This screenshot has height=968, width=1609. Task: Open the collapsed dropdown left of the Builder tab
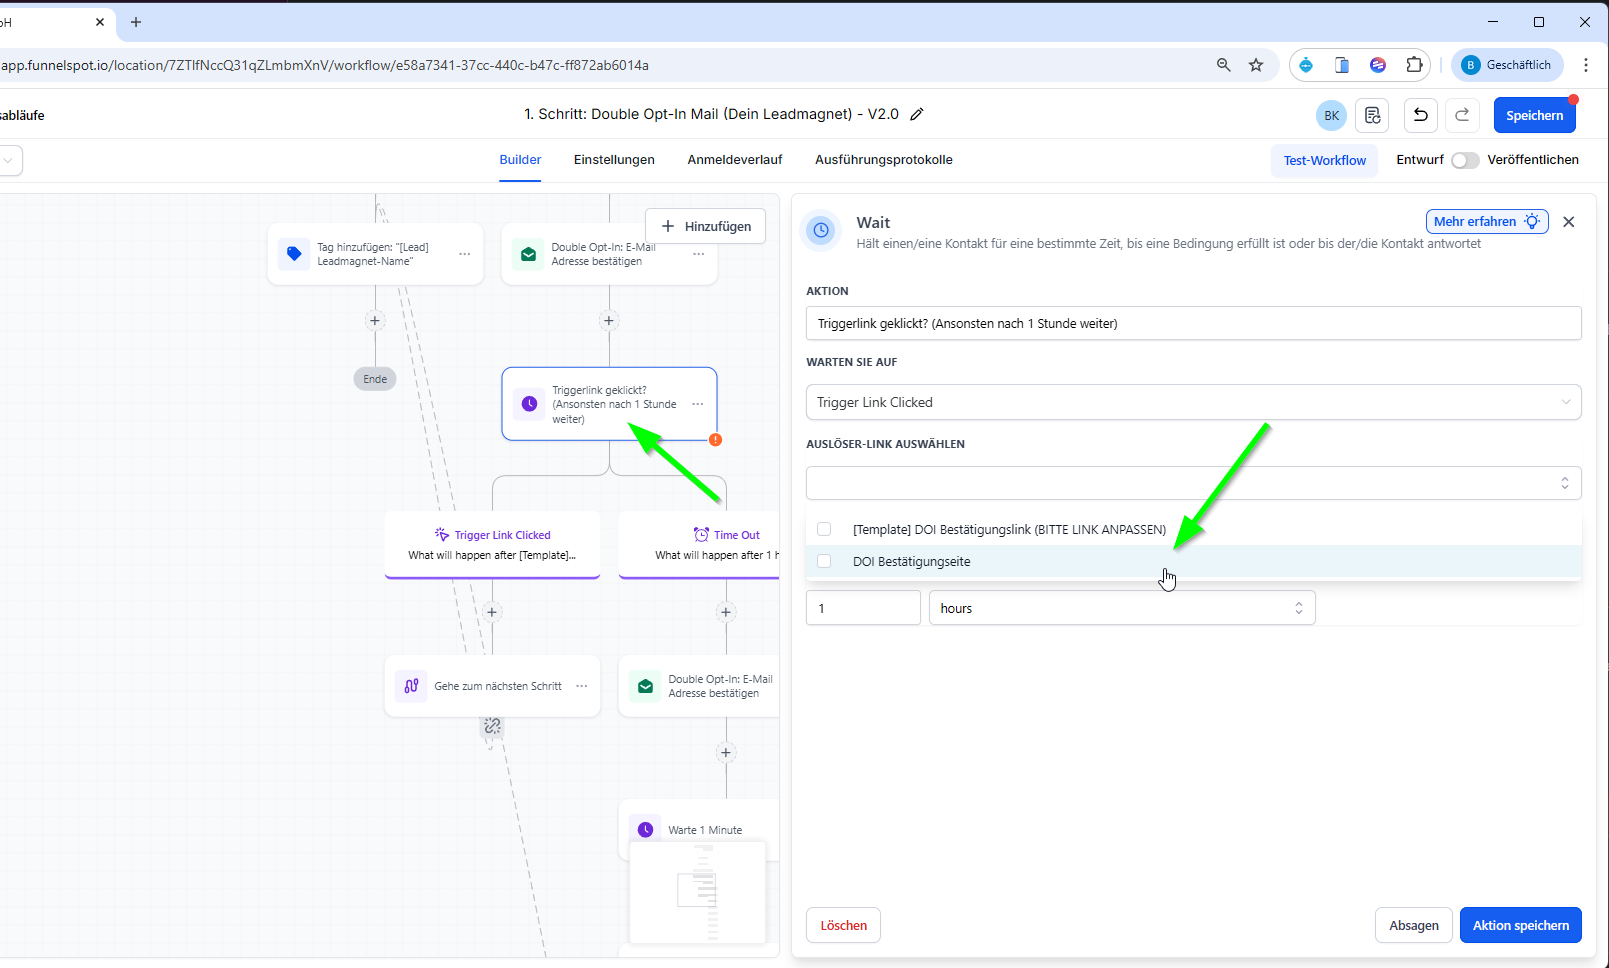[8, 160]
